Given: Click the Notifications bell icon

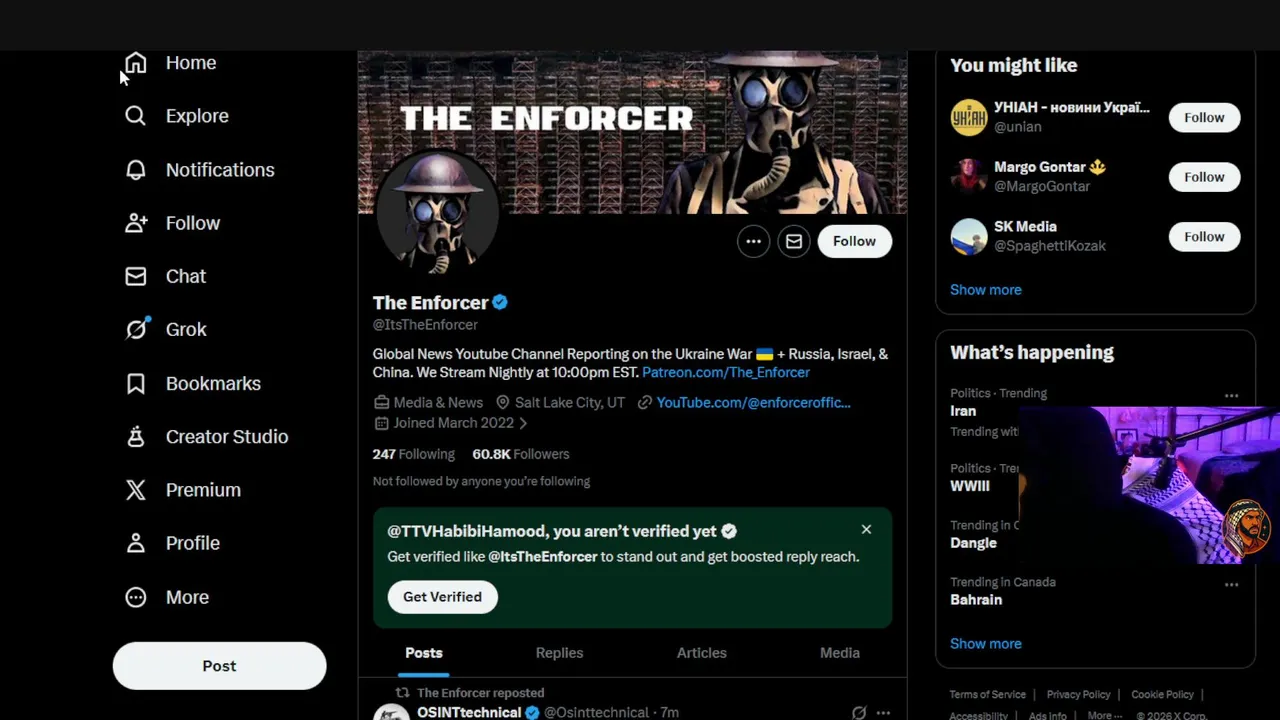Looking at the screenshot, I should [x=136, y=170].
